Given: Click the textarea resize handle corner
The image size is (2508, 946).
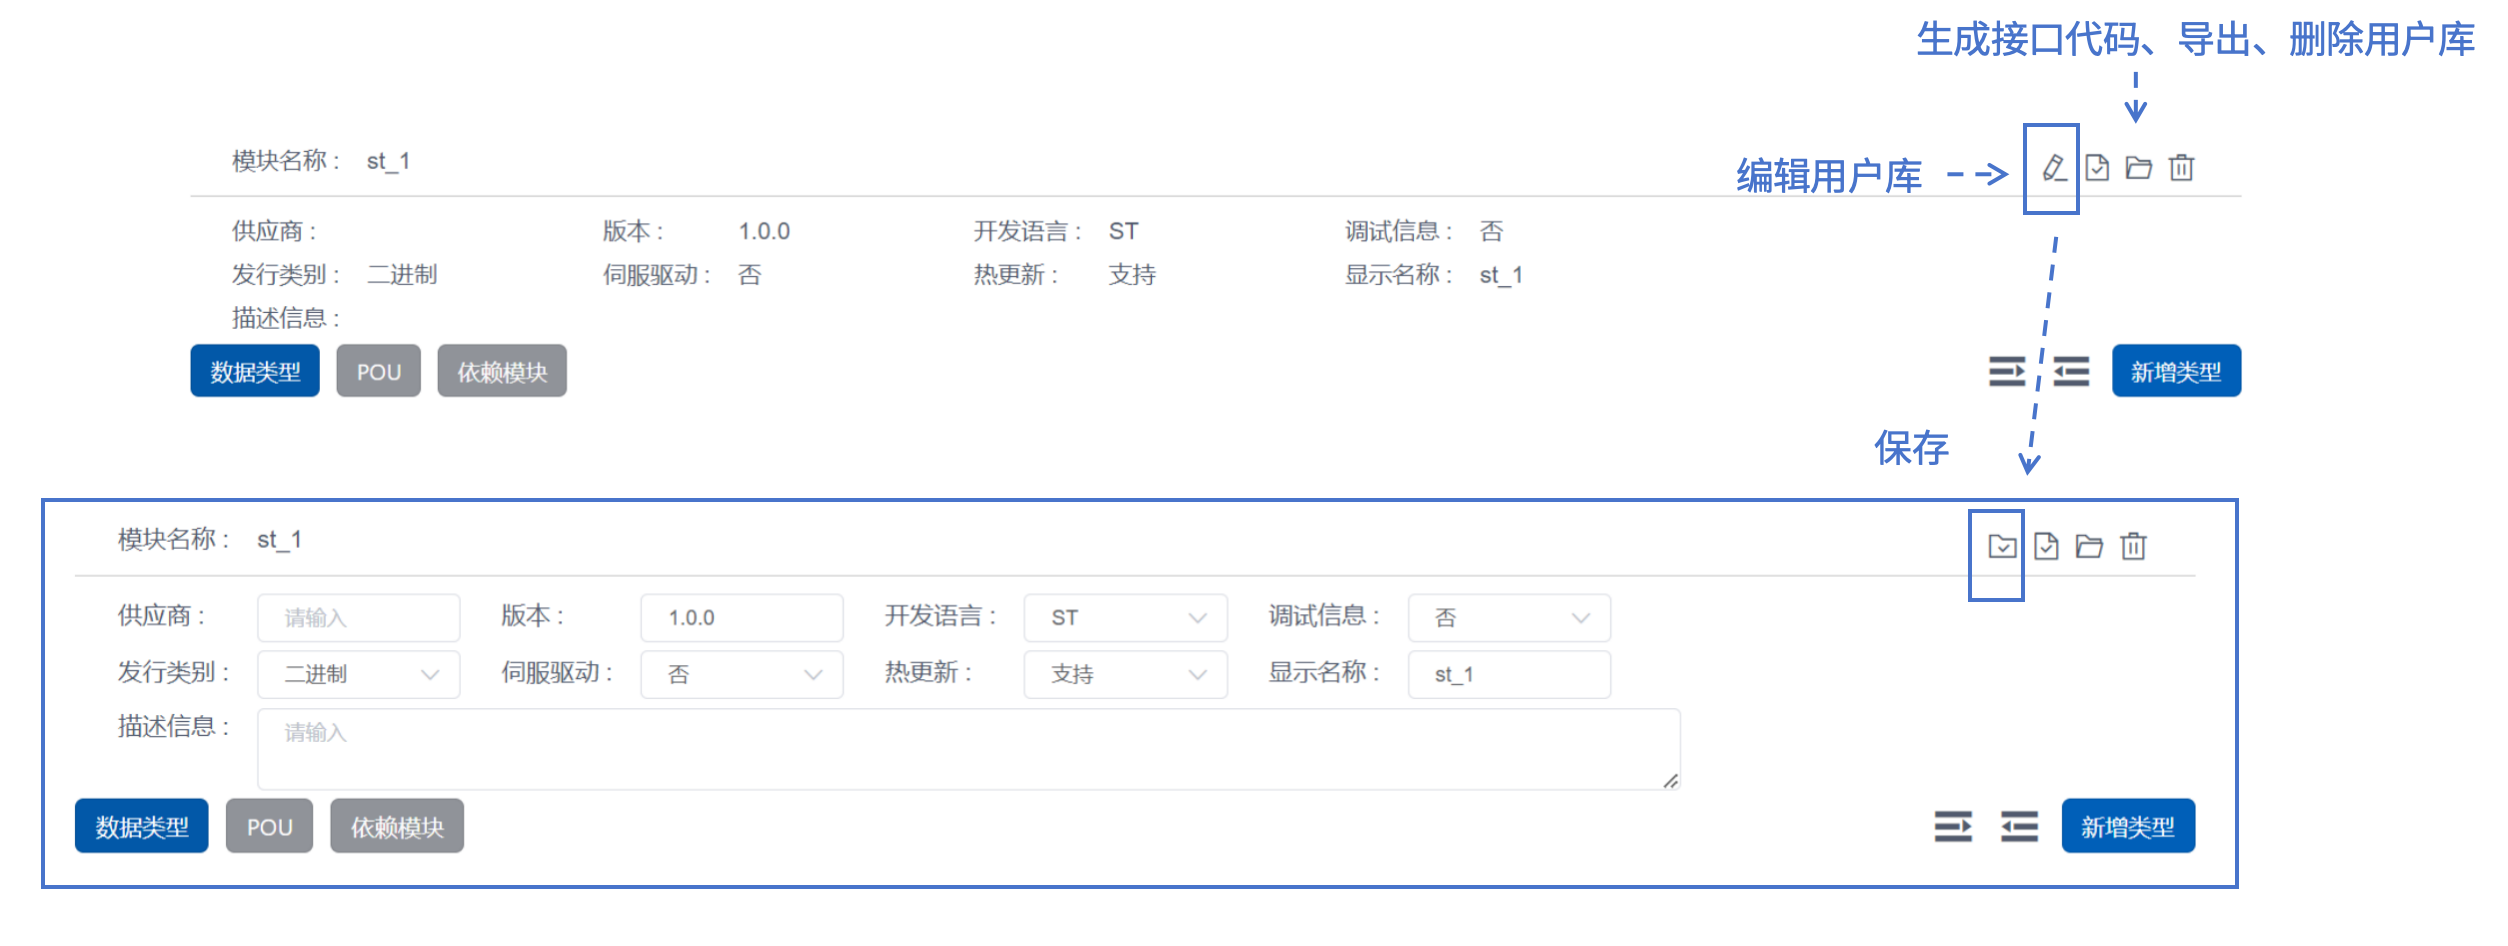Looking at the screenshot, I should [x=1670, y=780].
